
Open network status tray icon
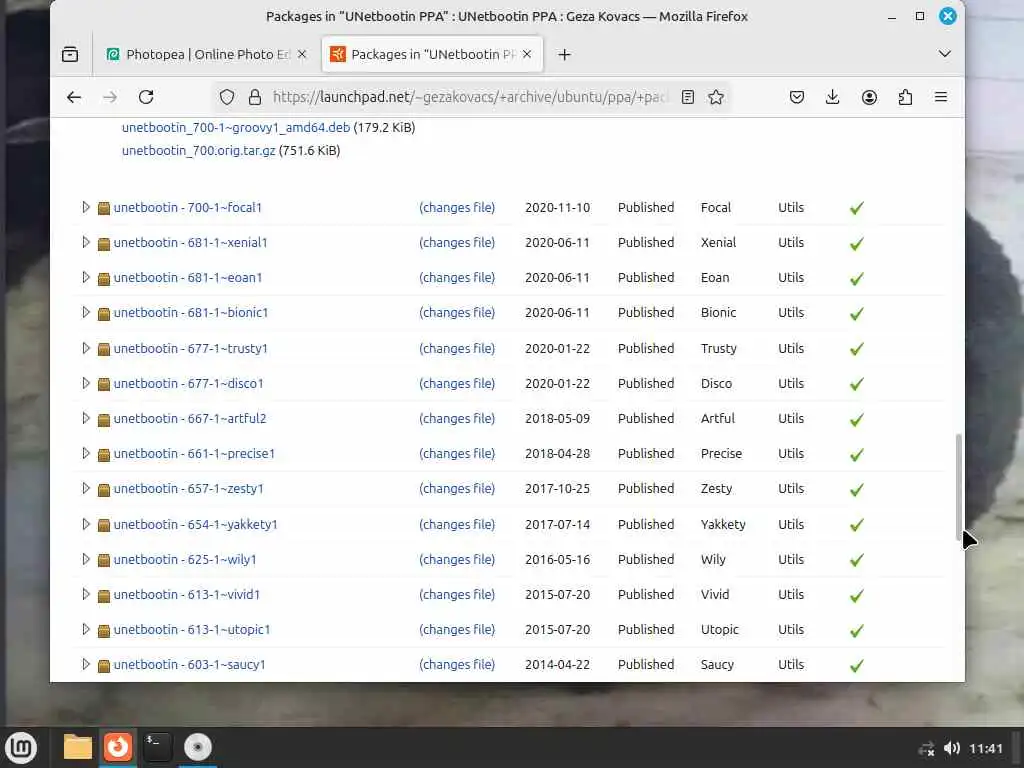point(926,748)
